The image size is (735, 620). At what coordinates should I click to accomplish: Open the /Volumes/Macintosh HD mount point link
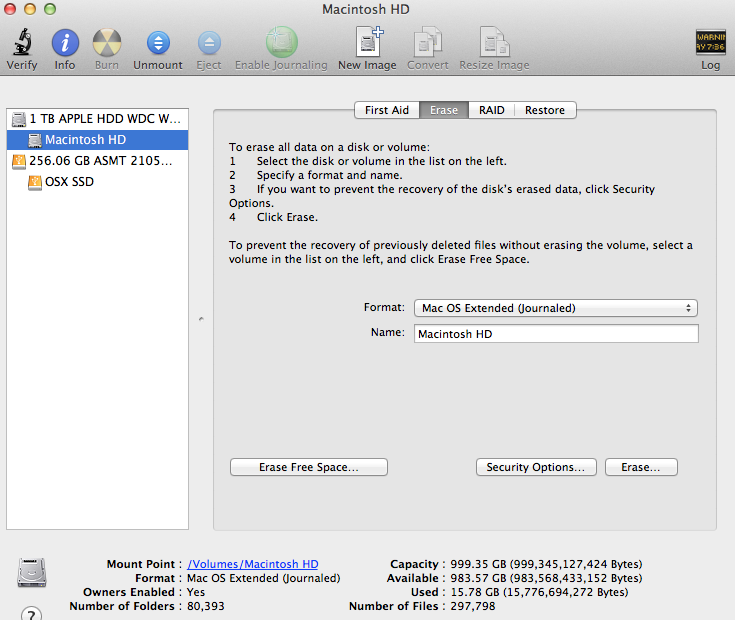(253, 564)
